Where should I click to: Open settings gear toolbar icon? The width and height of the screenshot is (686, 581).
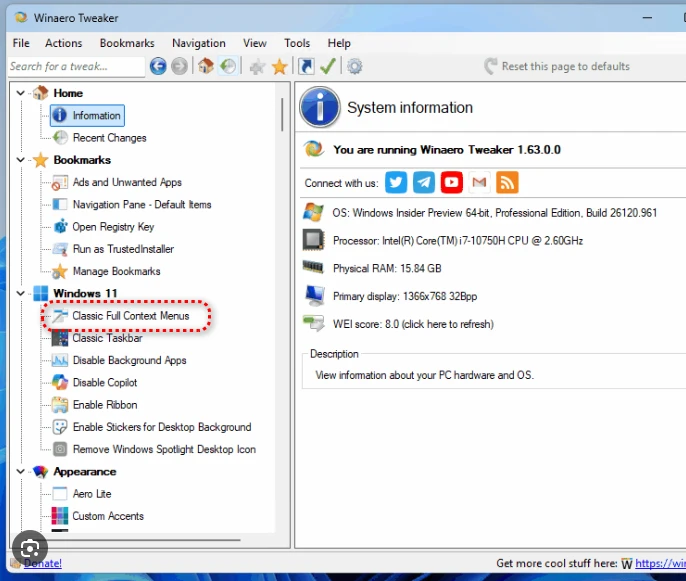point(354,66)
